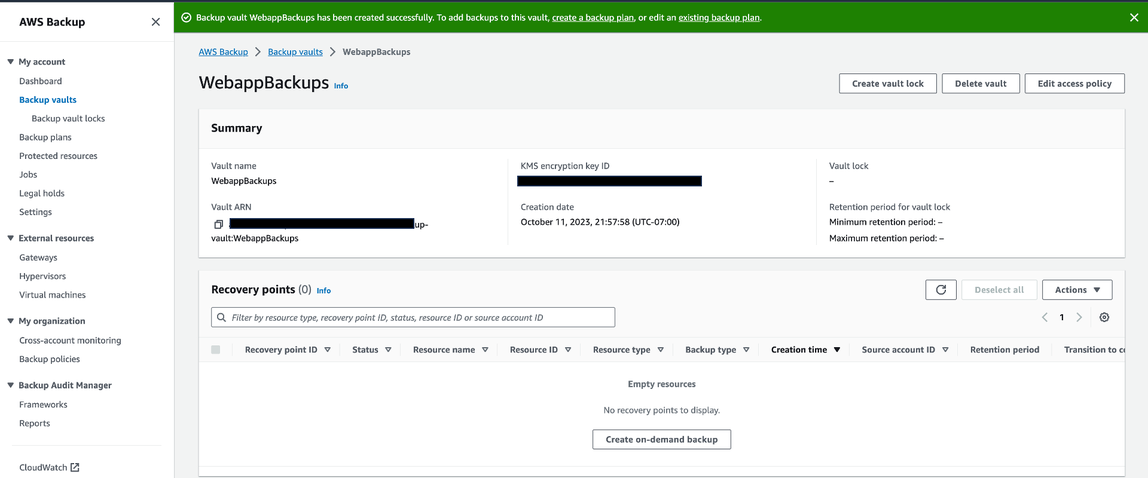The width and height of the screenshot is (1148, 478).
Task: Open Legal holds in sidebar
Action: [42, 193]
